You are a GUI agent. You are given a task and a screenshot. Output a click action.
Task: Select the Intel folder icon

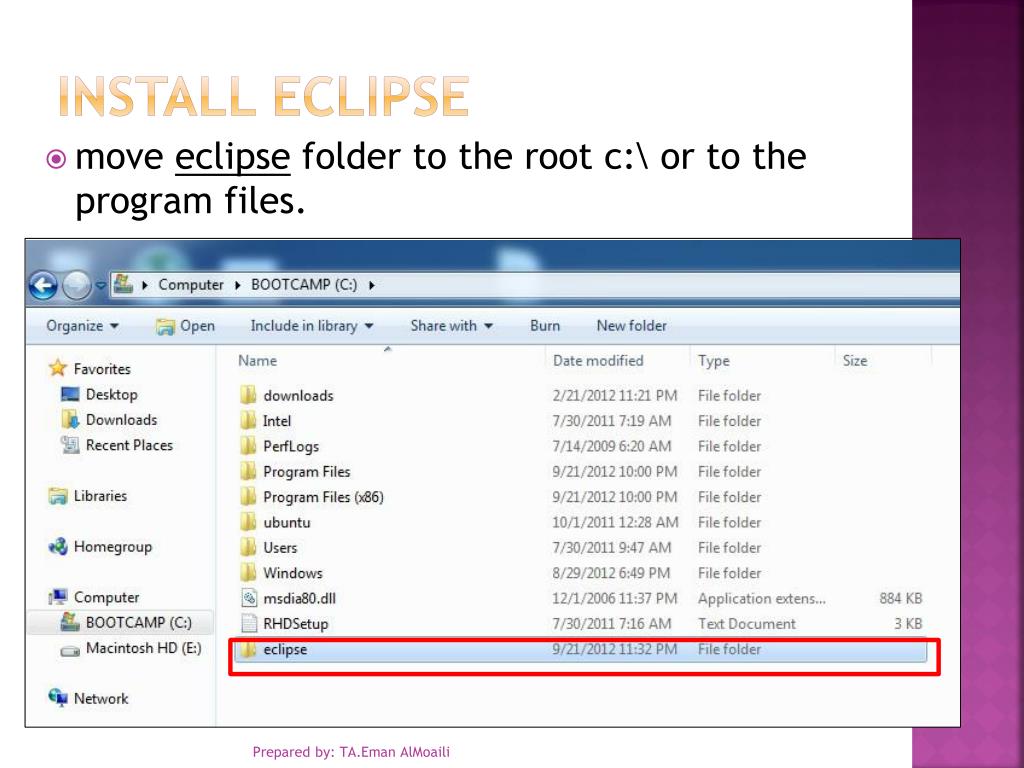coord(248,421)
